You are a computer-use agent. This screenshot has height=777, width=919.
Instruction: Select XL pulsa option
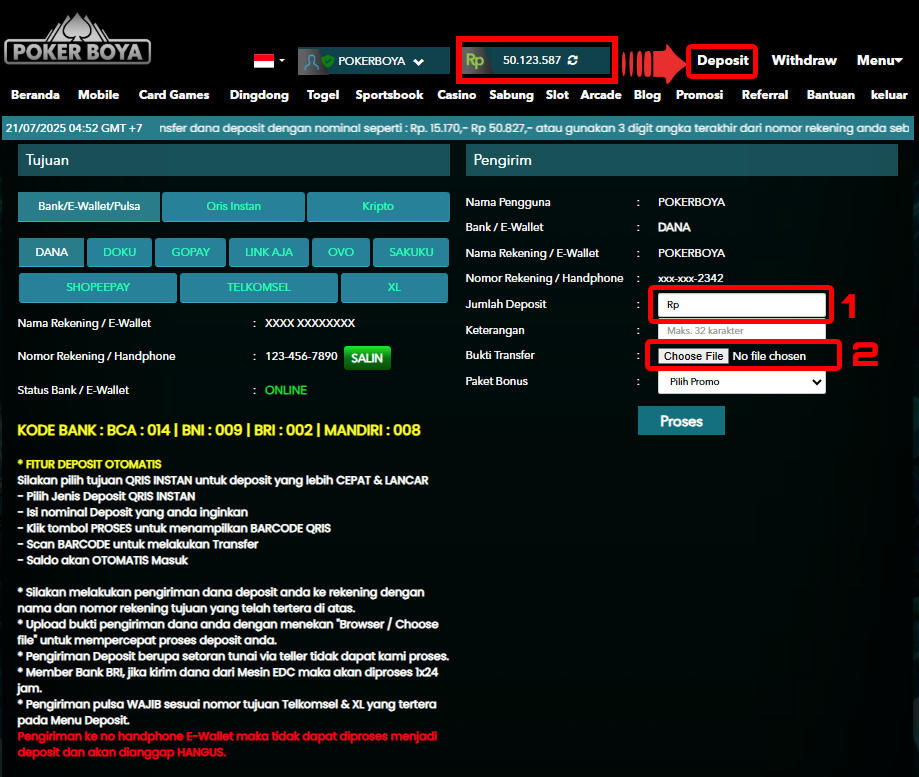coord(394,287)
